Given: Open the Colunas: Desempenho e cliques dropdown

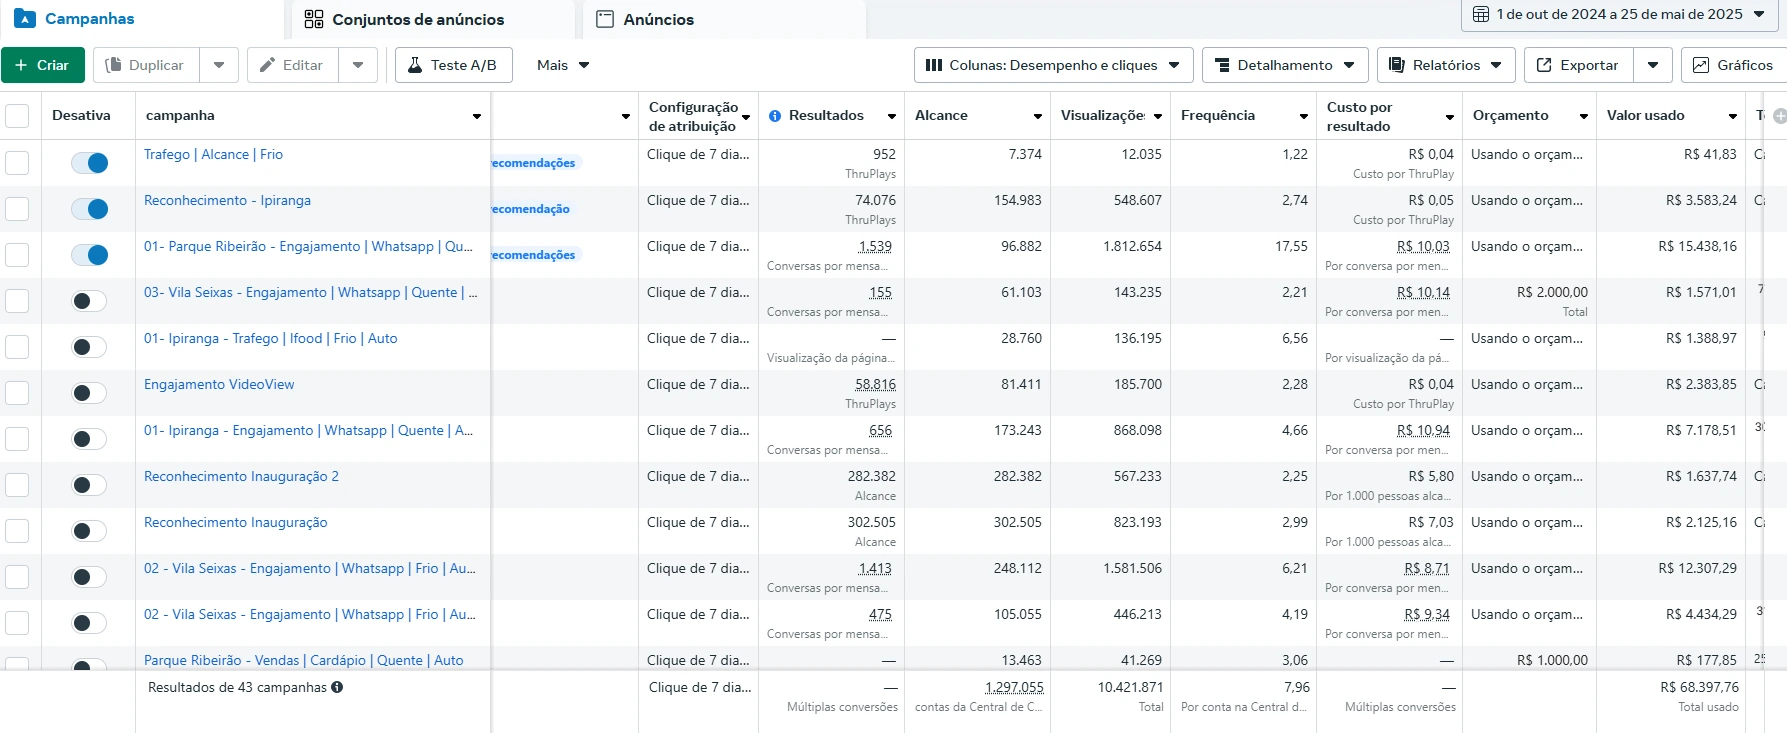Looking at the screenshot, I should pos(1054,65).
